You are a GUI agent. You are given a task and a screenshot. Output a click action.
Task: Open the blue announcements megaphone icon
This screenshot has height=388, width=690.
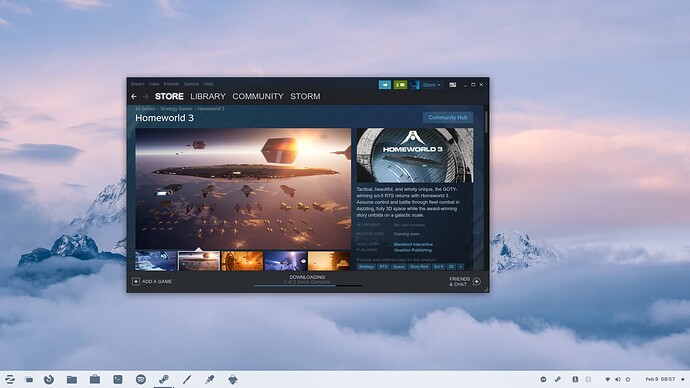385,85
